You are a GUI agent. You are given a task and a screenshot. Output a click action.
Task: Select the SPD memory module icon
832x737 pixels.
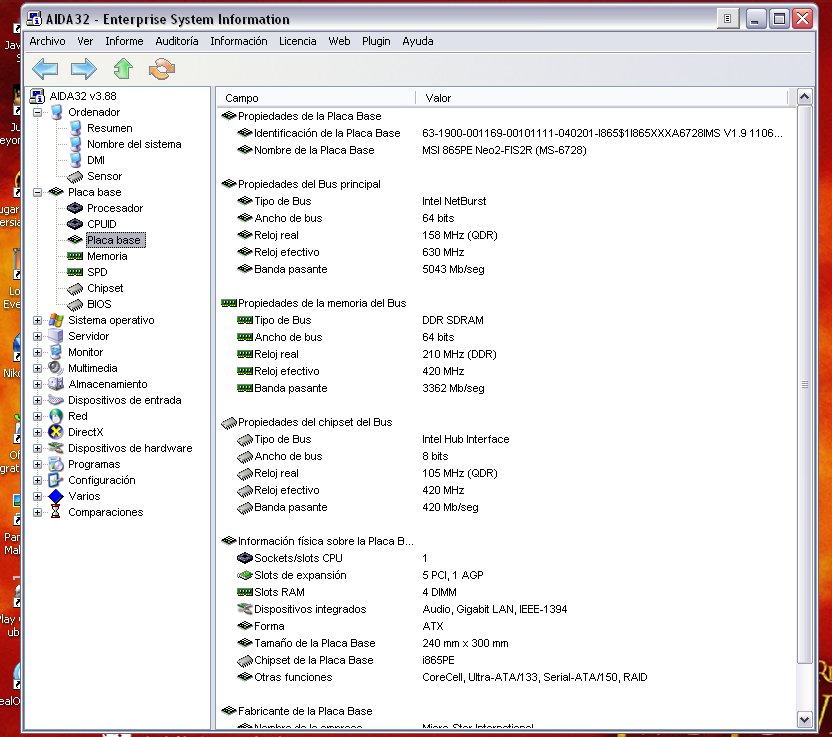(x=75, y=272)
